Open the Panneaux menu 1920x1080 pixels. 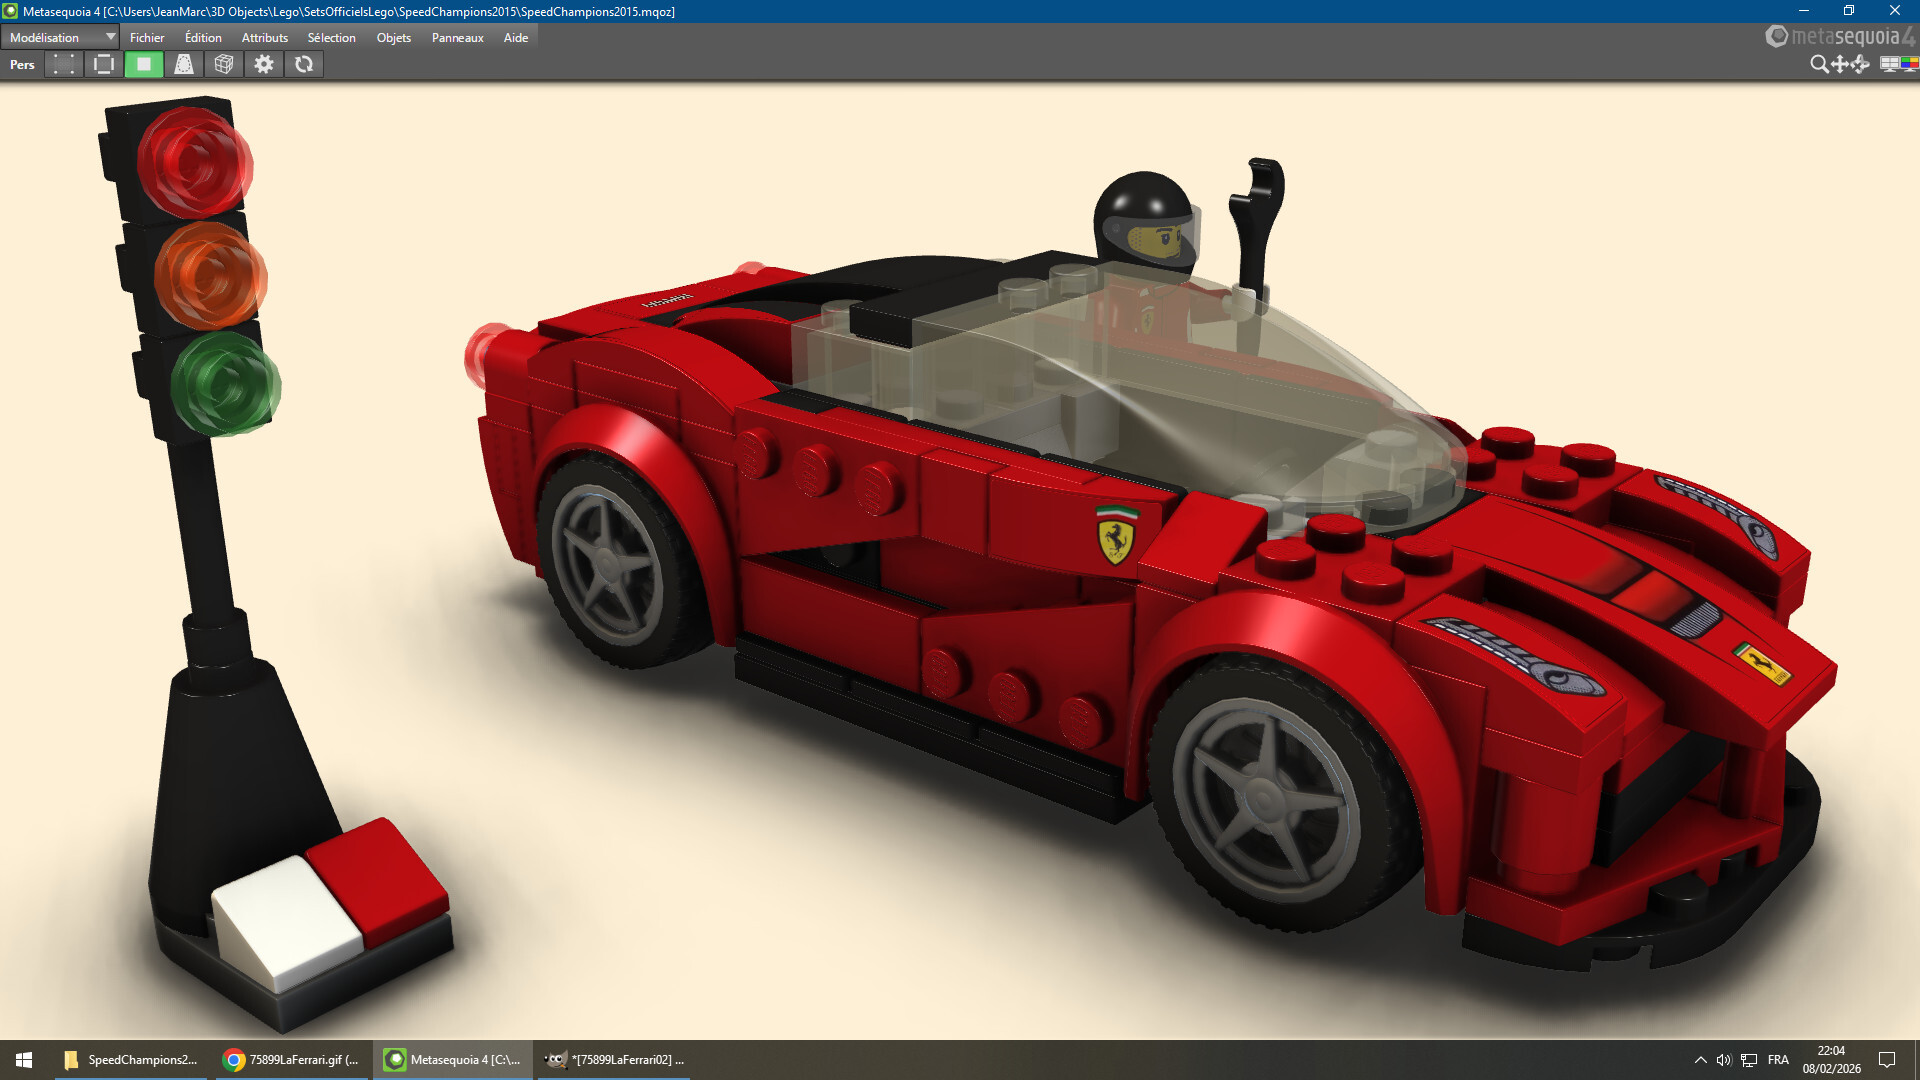pos(457,37)
